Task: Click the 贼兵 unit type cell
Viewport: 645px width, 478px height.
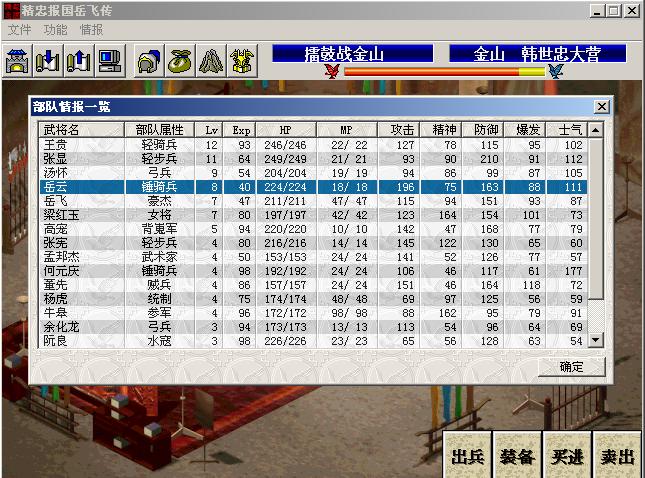Action: point(159,285)
